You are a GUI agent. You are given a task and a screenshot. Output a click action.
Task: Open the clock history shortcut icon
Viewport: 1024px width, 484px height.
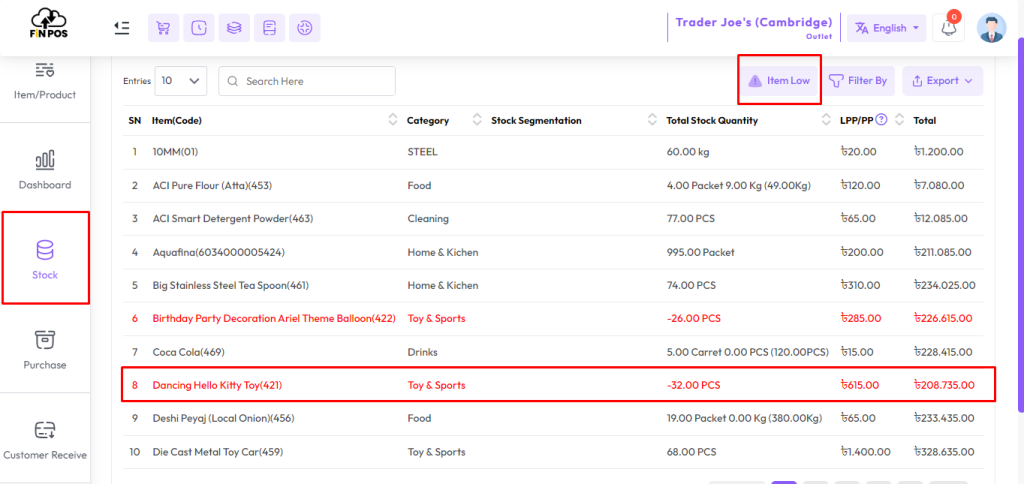pos(199,28)
